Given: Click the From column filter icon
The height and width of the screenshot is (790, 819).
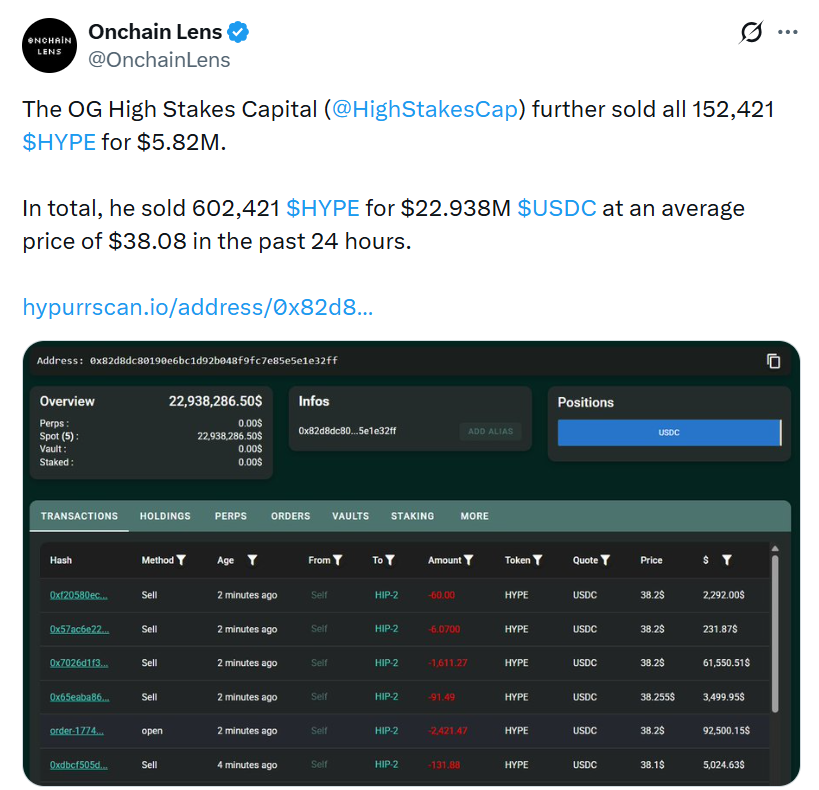Looking at the screenshot, I should pyautogui.click(x=338, y=560).
